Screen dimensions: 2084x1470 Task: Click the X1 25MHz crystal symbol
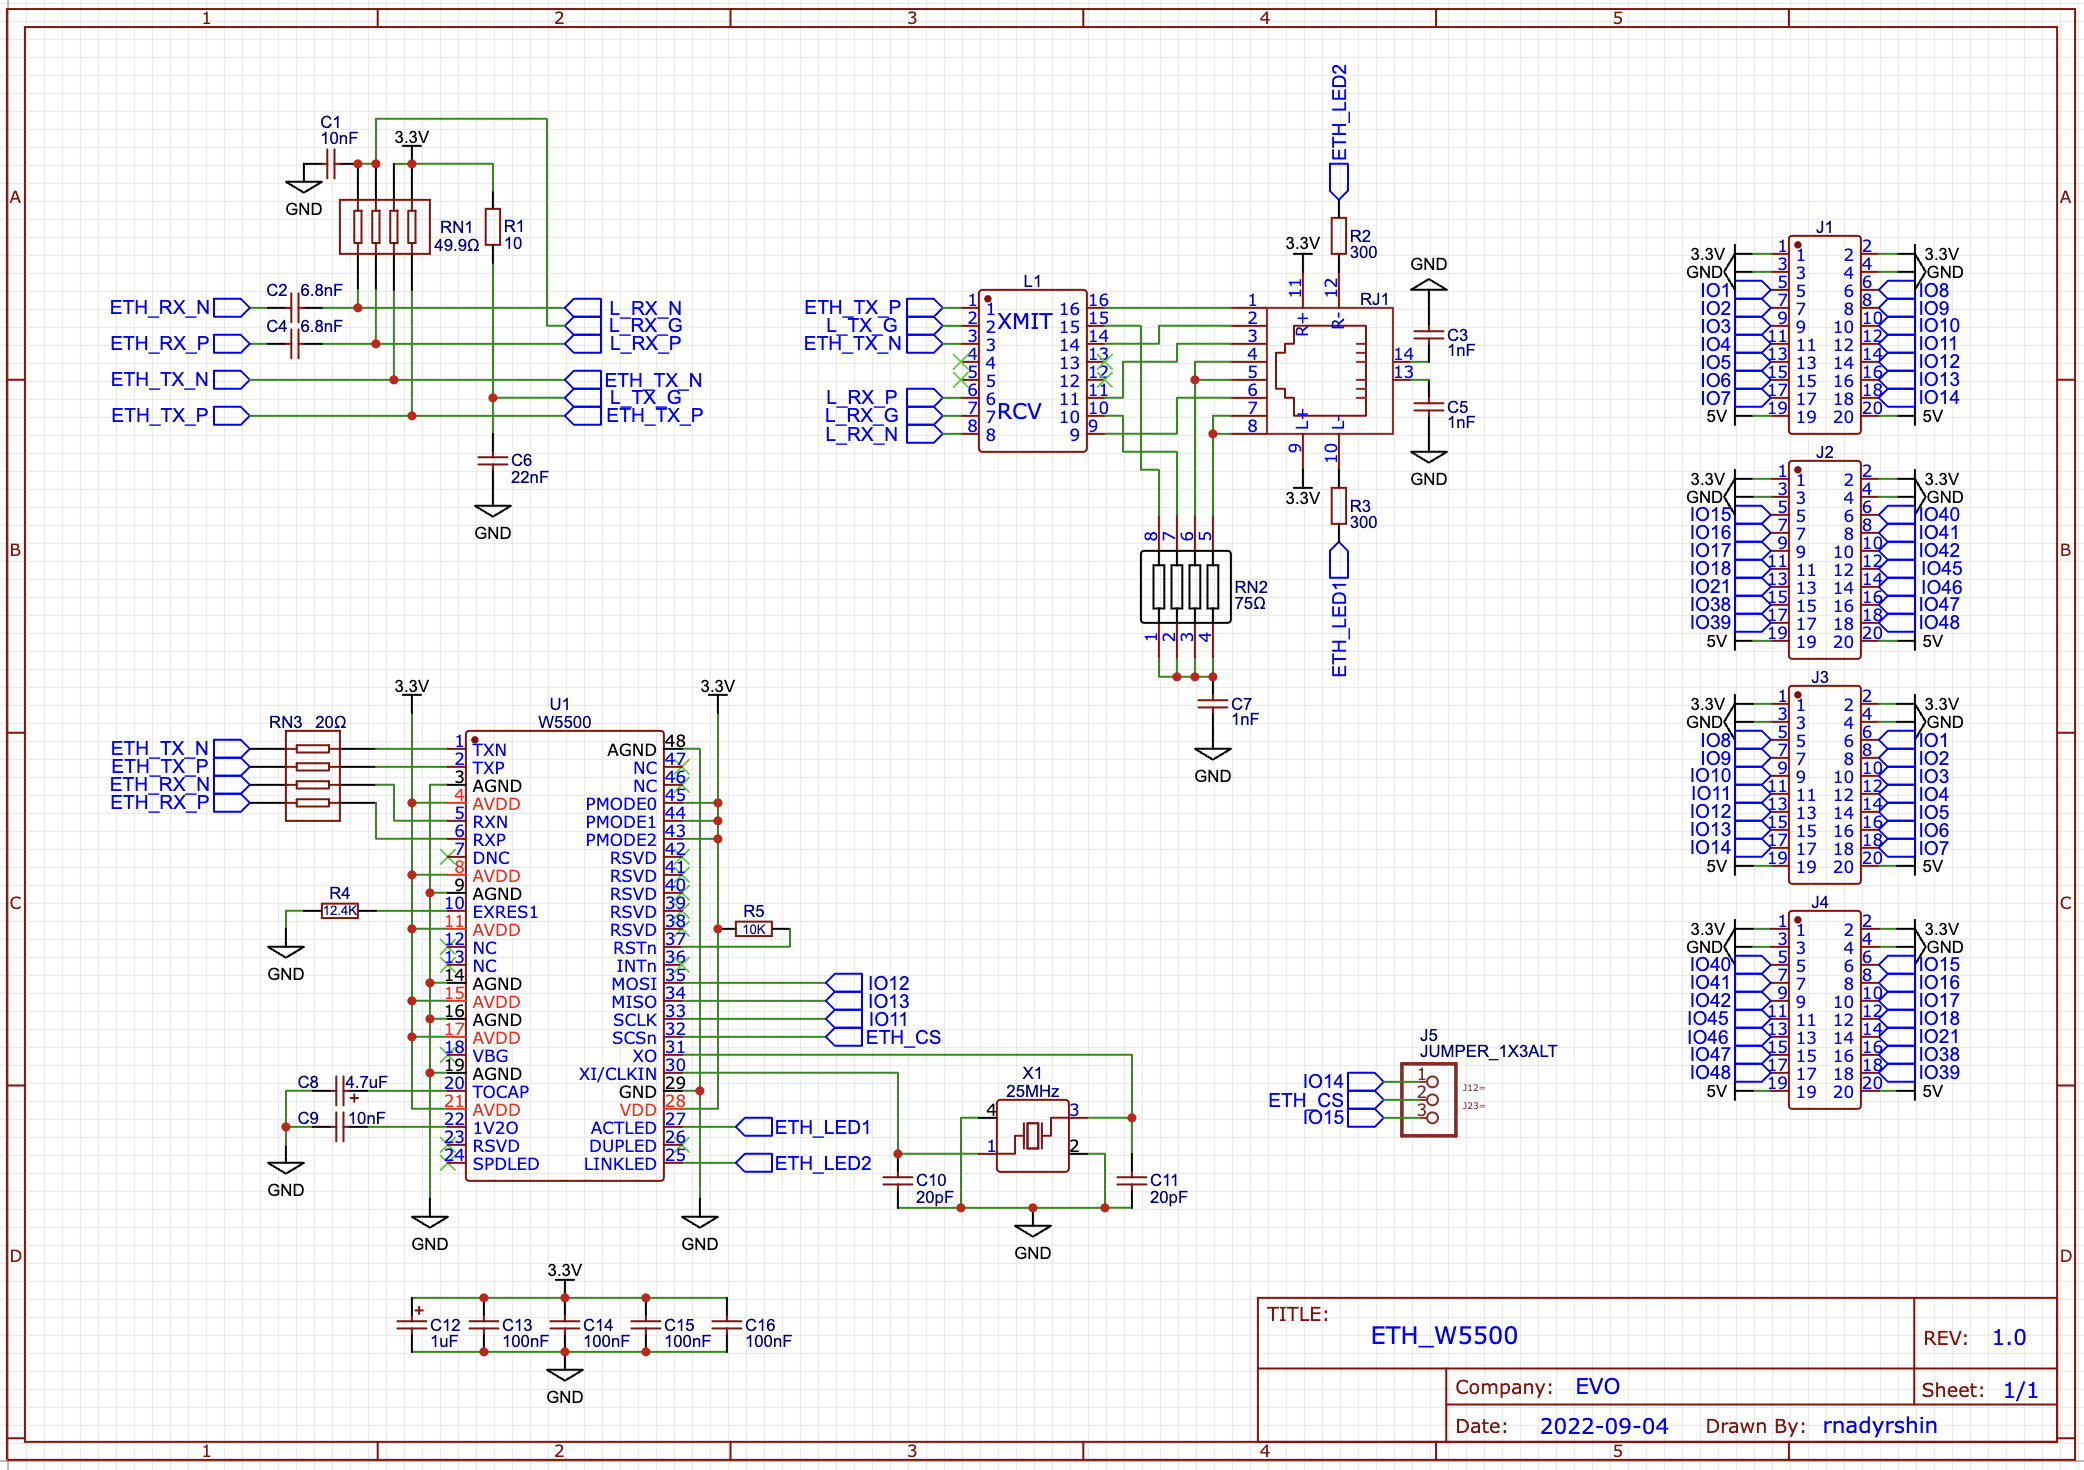click(1032, 1136)
